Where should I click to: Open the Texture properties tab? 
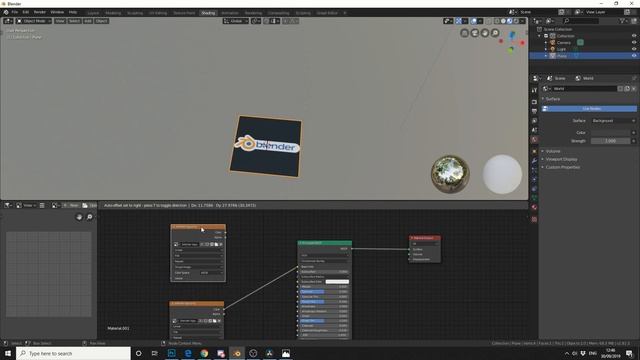(534, 219)
